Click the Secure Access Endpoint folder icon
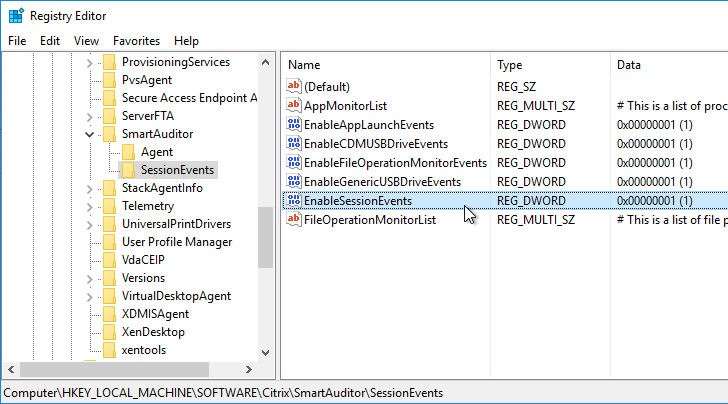728x404 pixels. coord(110,98)
